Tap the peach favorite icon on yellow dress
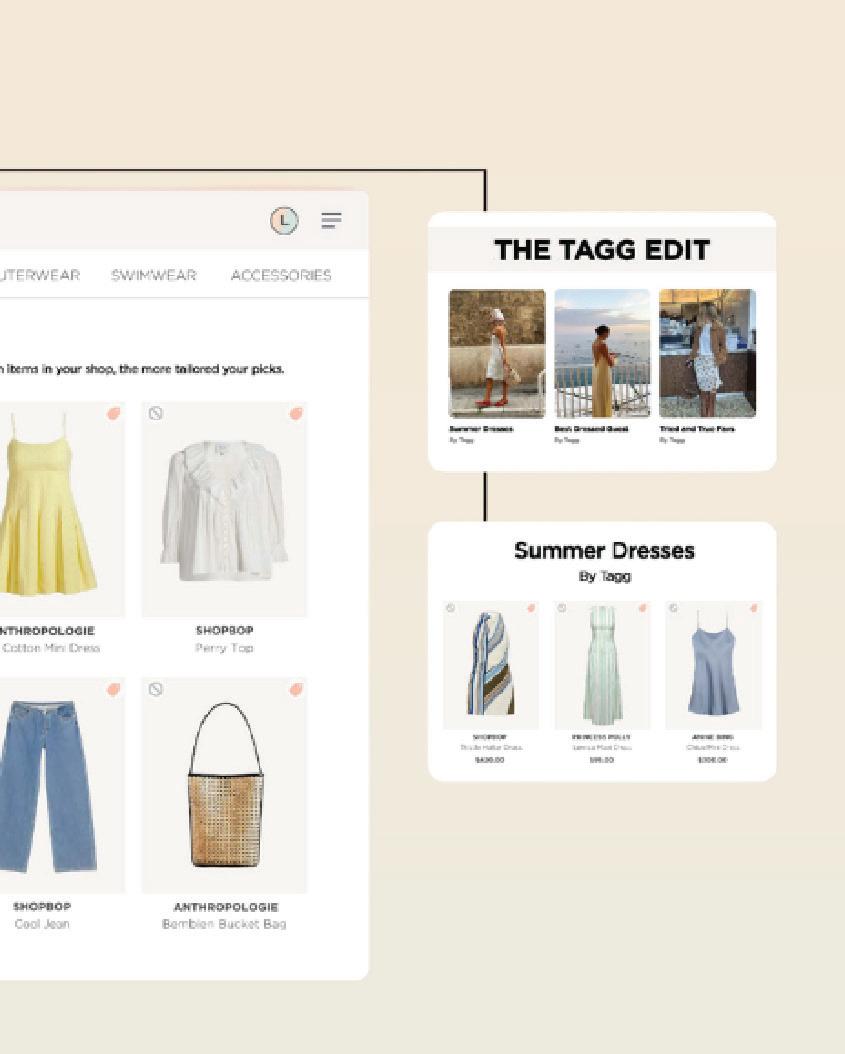Viewport: 845px width, 1054px height. tap(114, 413)
